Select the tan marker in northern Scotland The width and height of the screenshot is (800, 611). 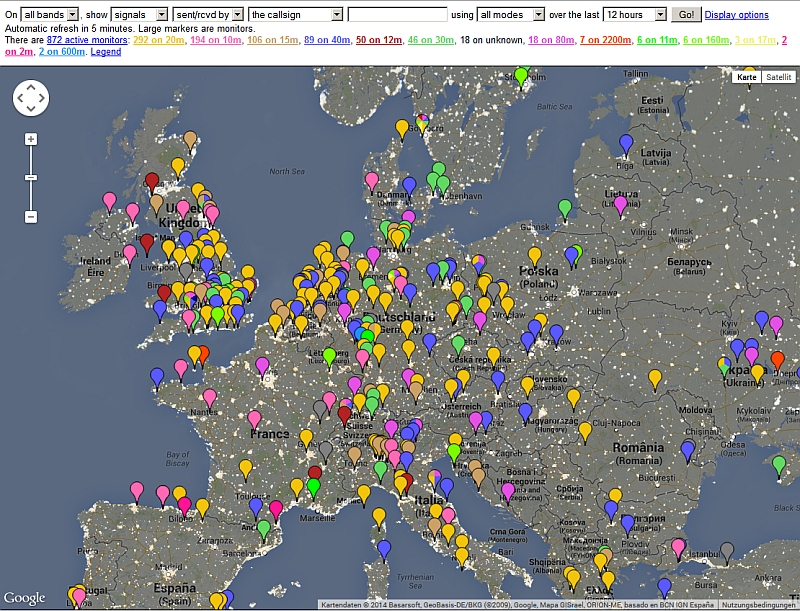click(190, 141)
